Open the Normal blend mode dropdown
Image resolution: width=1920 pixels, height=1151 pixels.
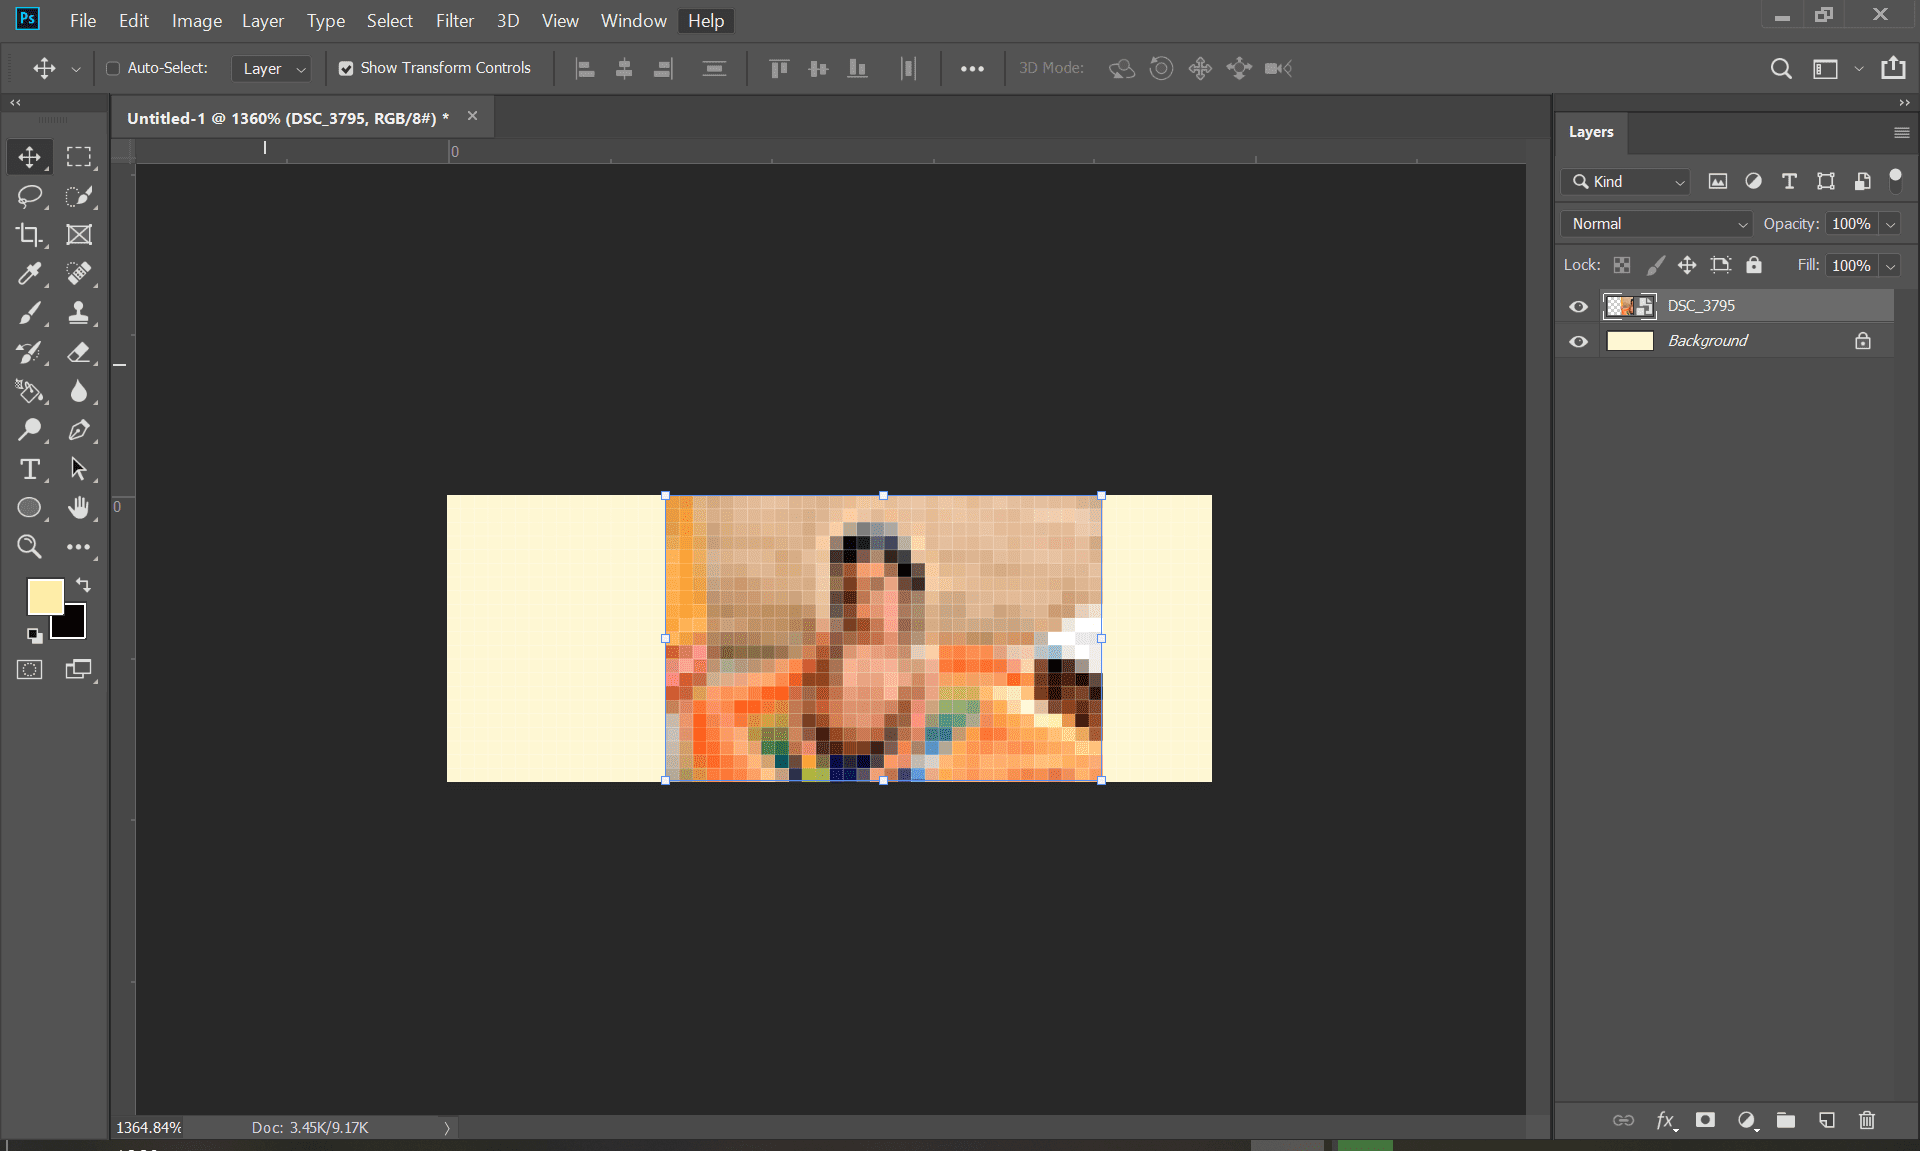(1656, 224)
